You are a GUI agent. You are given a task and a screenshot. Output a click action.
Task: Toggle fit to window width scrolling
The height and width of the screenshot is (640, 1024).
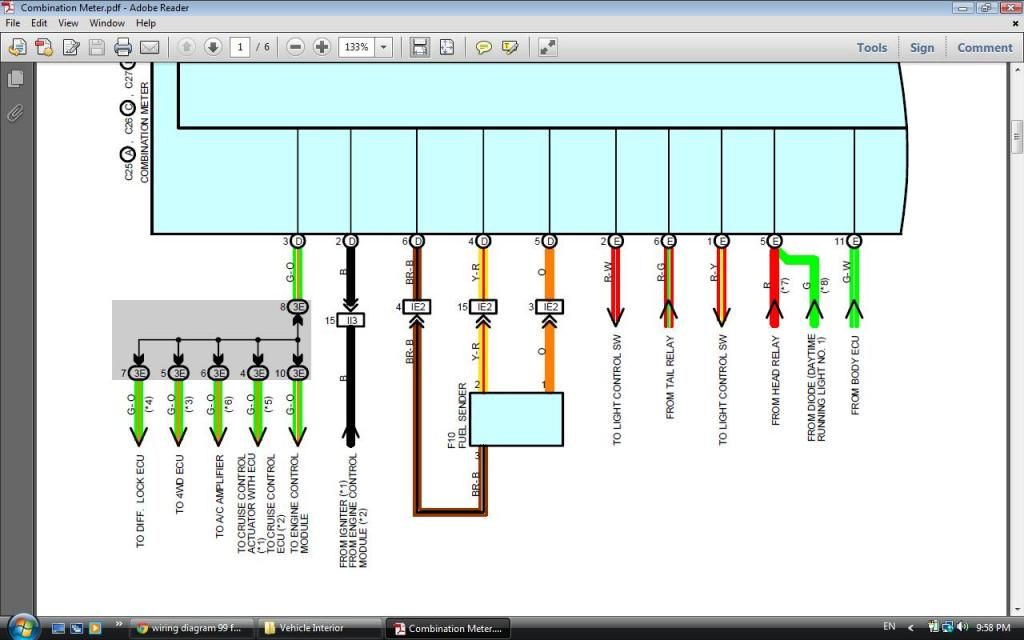coord(420,47)
